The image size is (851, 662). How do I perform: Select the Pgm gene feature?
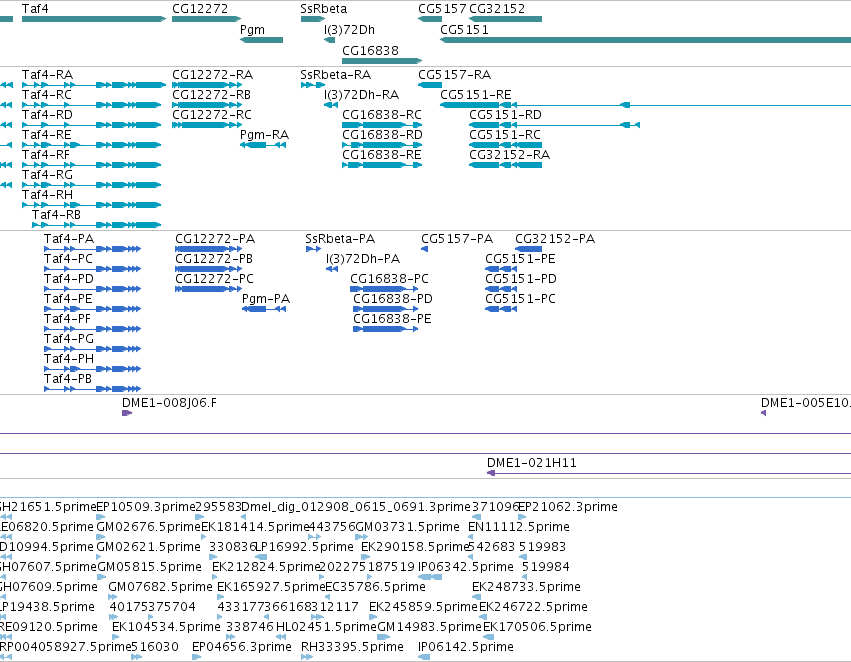click(x=262, y=40)
